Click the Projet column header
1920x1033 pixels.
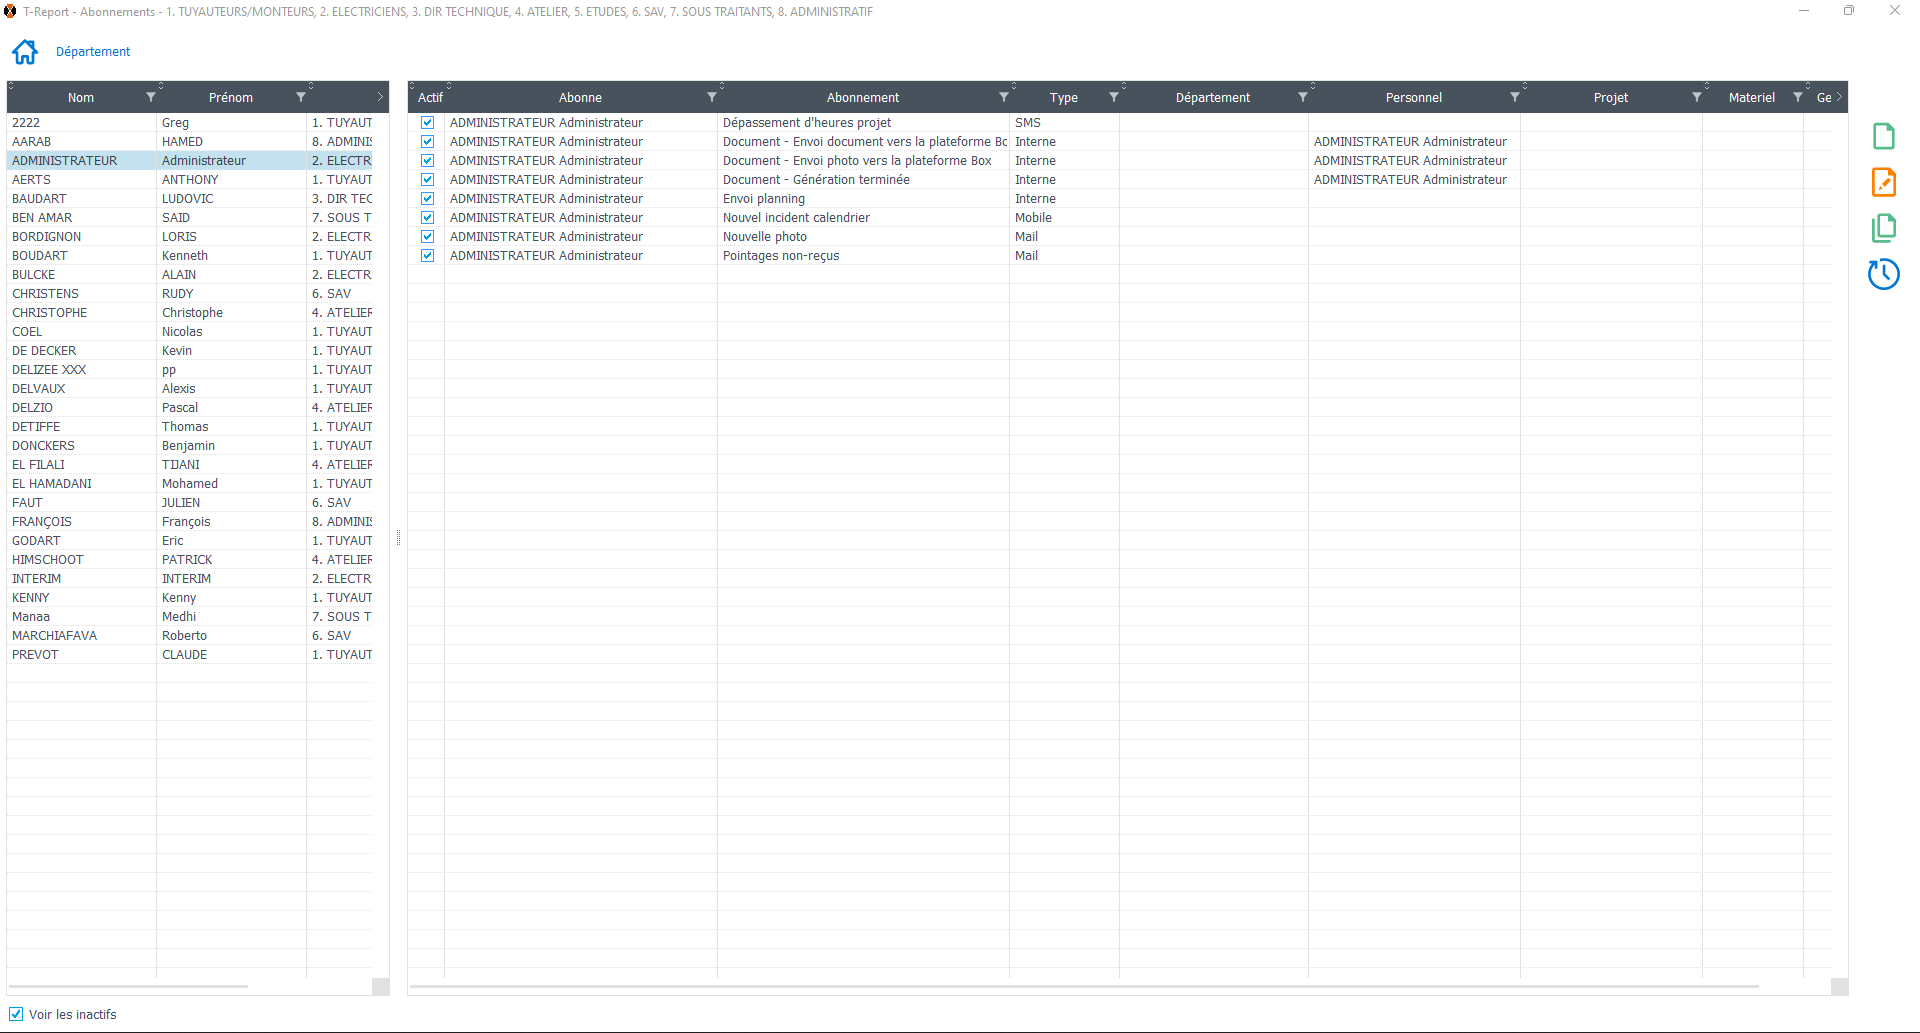click(1610, 97)
